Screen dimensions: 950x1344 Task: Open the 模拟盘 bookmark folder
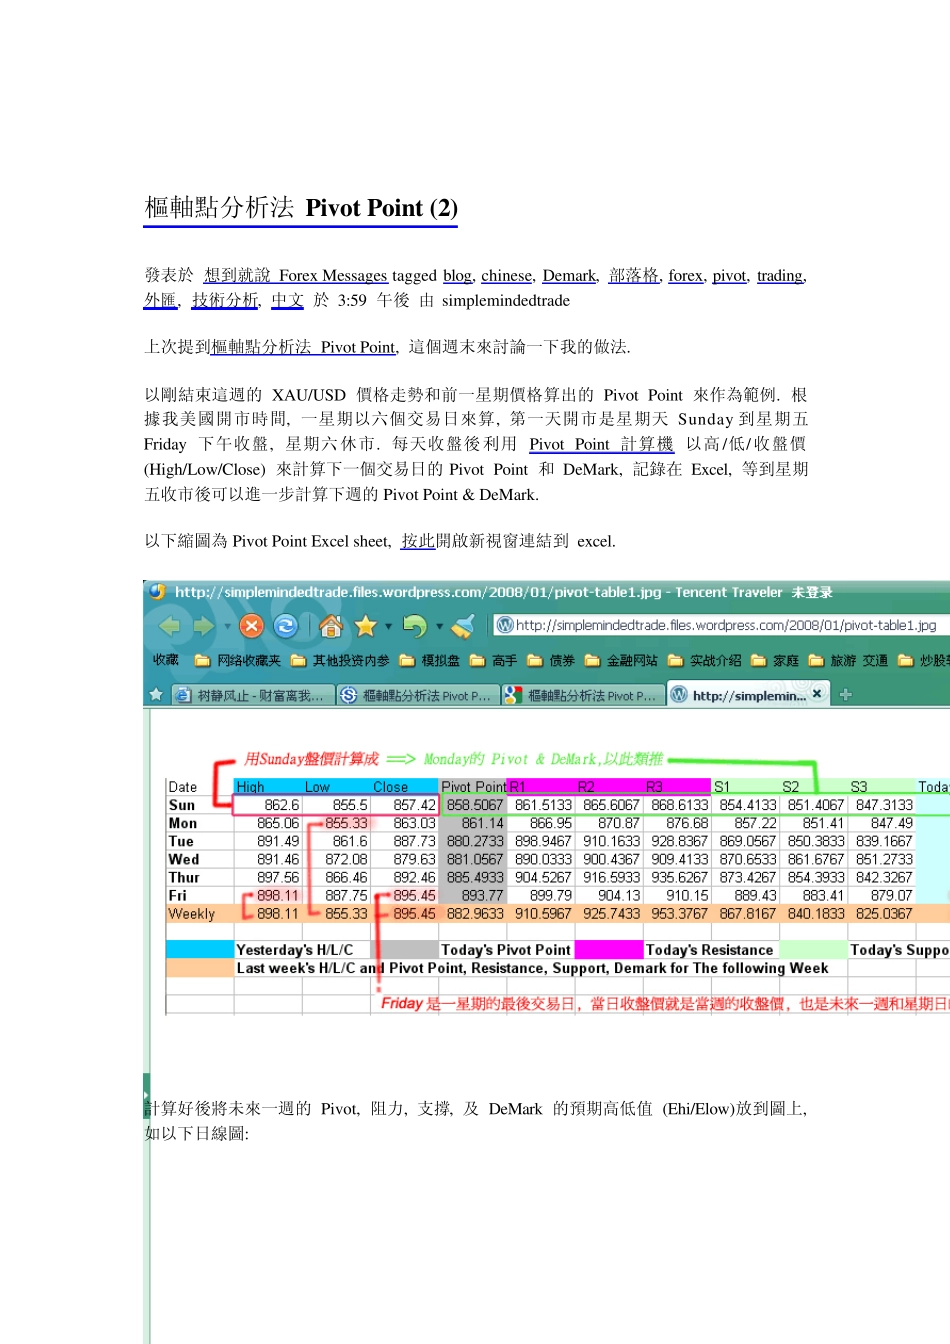[x=430, y=661]
